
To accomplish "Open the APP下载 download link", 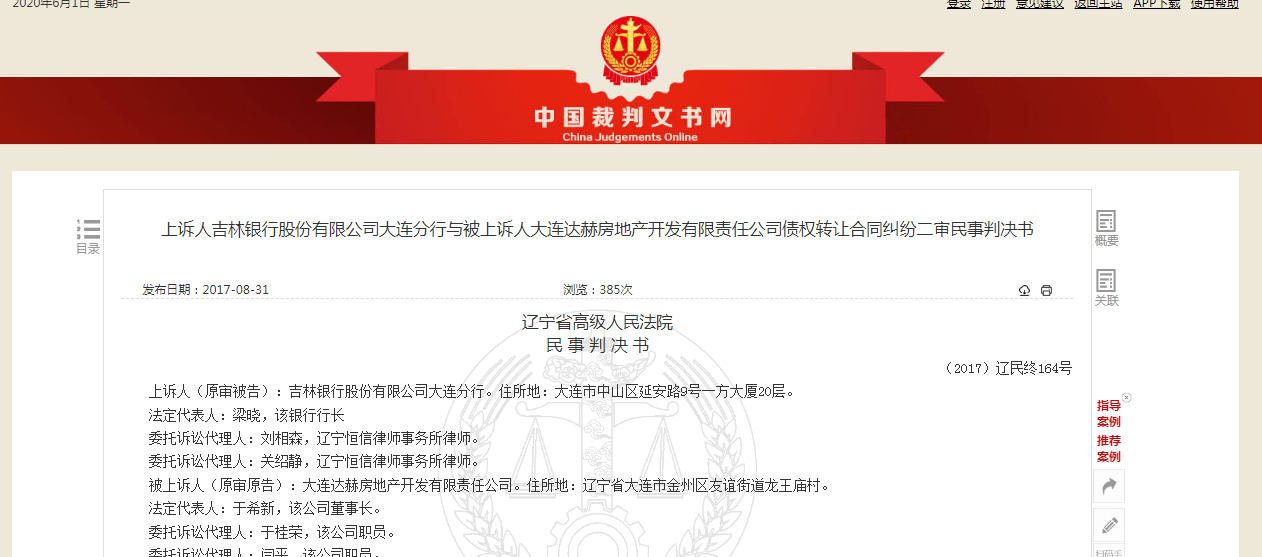I will 1156,4.
